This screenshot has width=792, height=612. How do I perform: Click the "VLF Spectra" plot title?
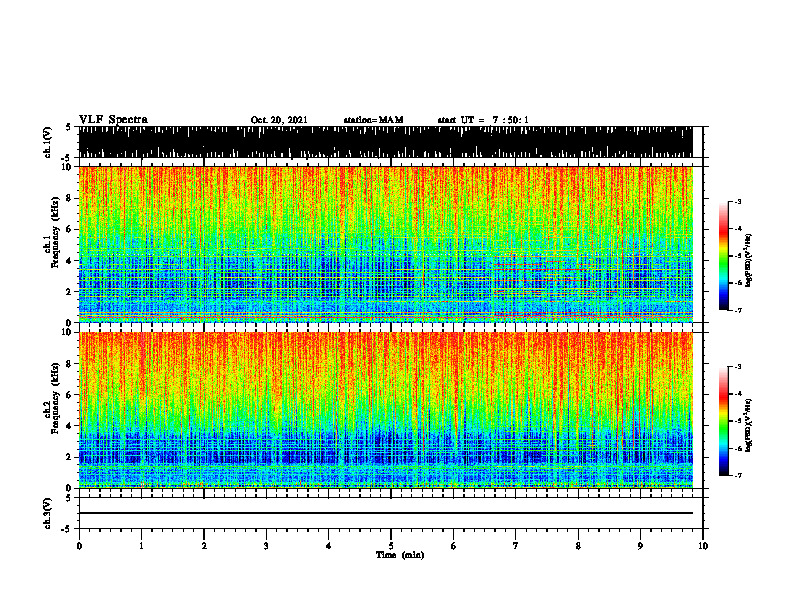[x=113, y=120]
